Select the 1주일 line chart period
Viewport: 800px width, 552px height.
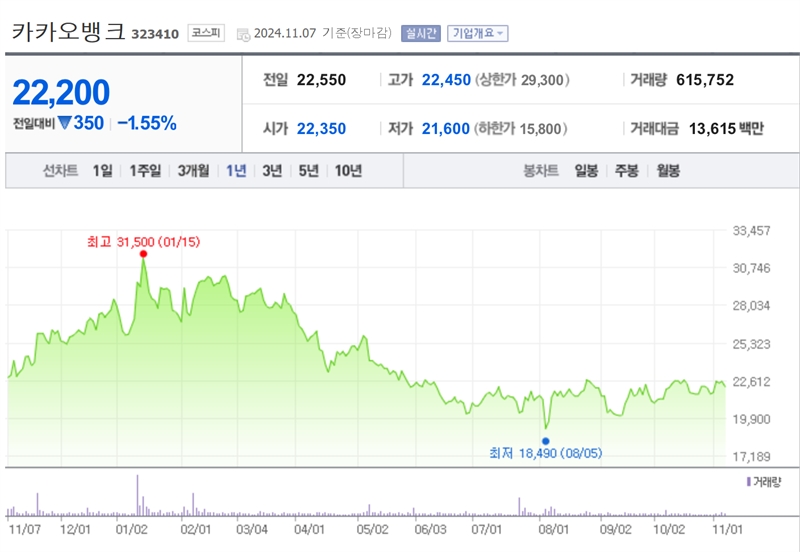tap(145, 170)
